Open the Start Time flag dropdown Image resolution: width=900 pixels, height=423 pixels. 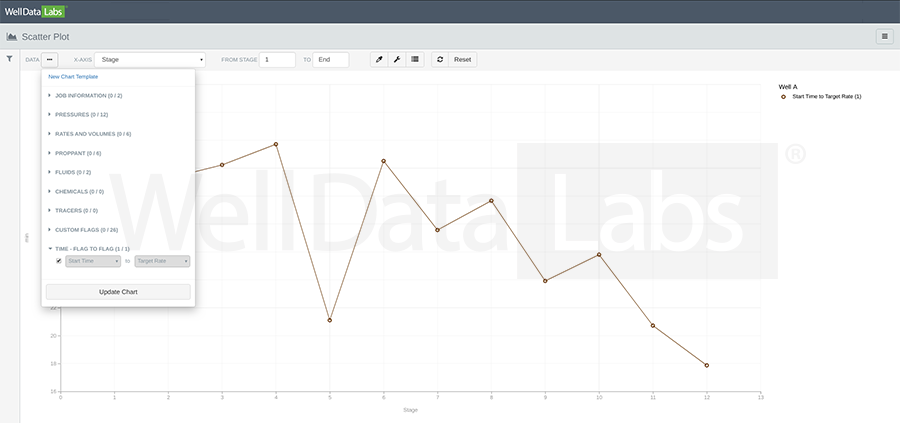click(x=93, y=261)
